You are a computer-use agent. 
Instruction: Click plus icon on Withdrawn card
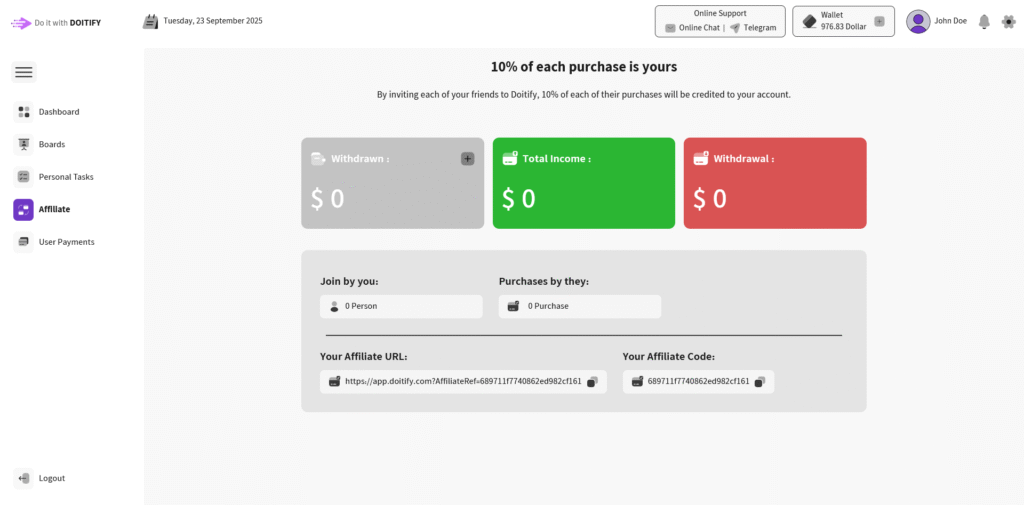pos(467,158)
